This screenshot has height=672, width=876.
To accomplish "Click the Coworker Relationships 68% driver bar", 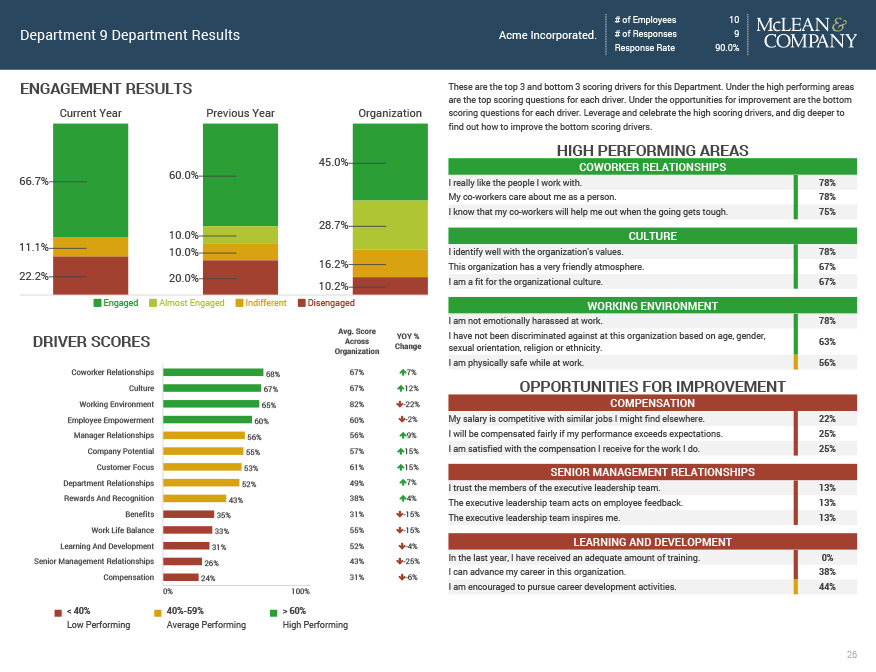I will (212, 373).
